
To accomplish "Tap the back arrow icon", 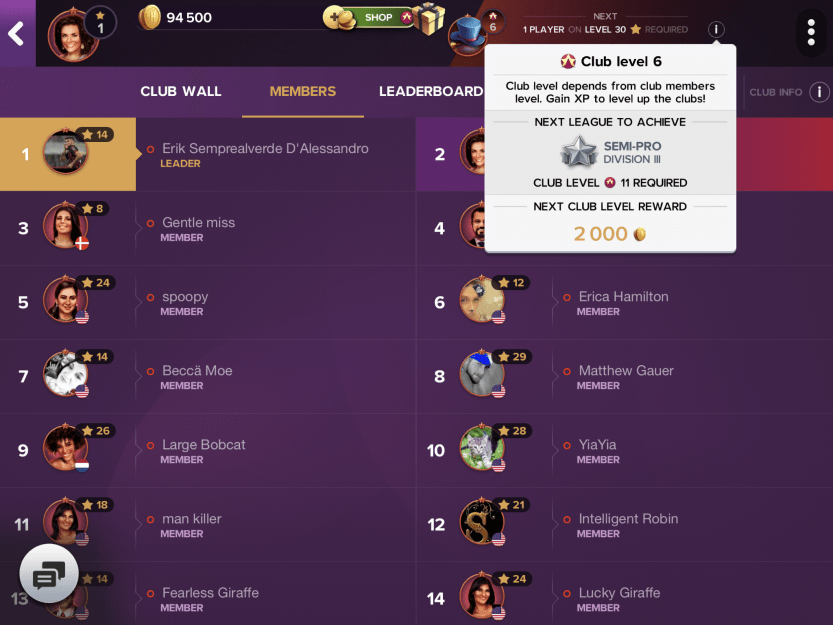I will (16, 33).
